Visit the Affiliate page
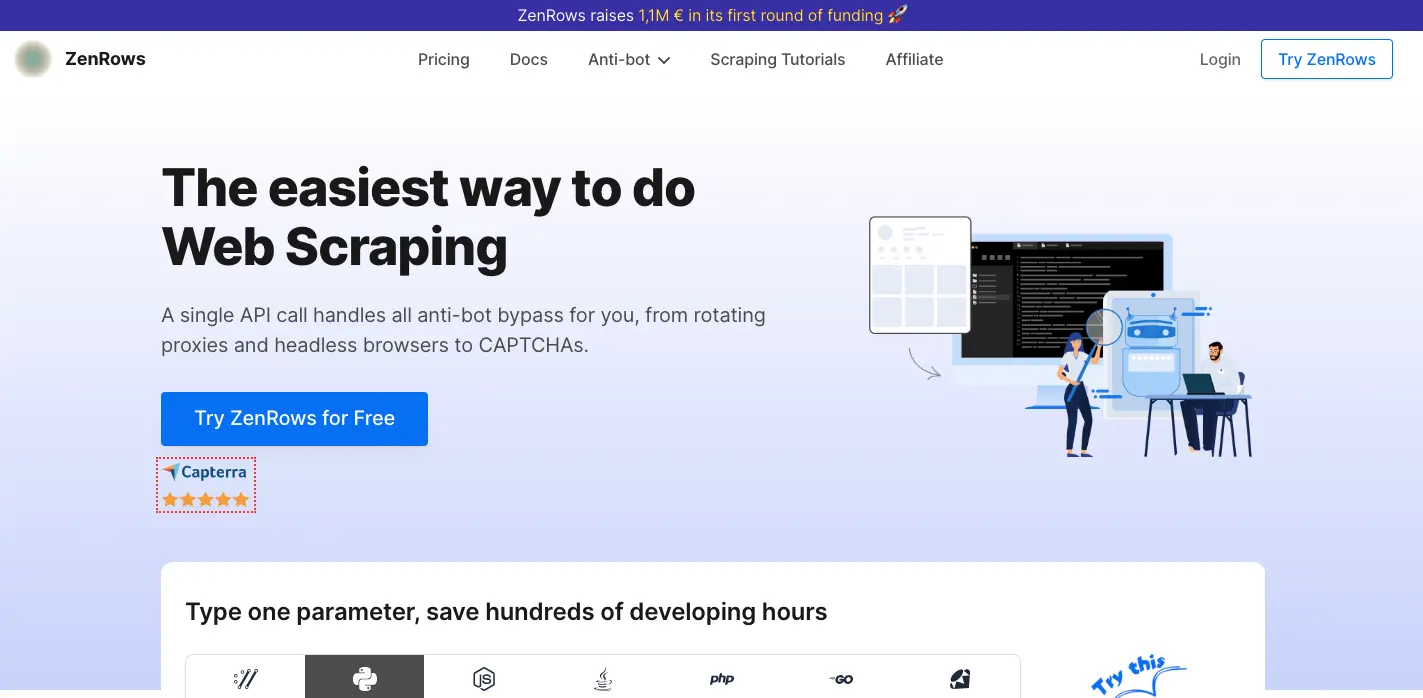 (914, 59)
